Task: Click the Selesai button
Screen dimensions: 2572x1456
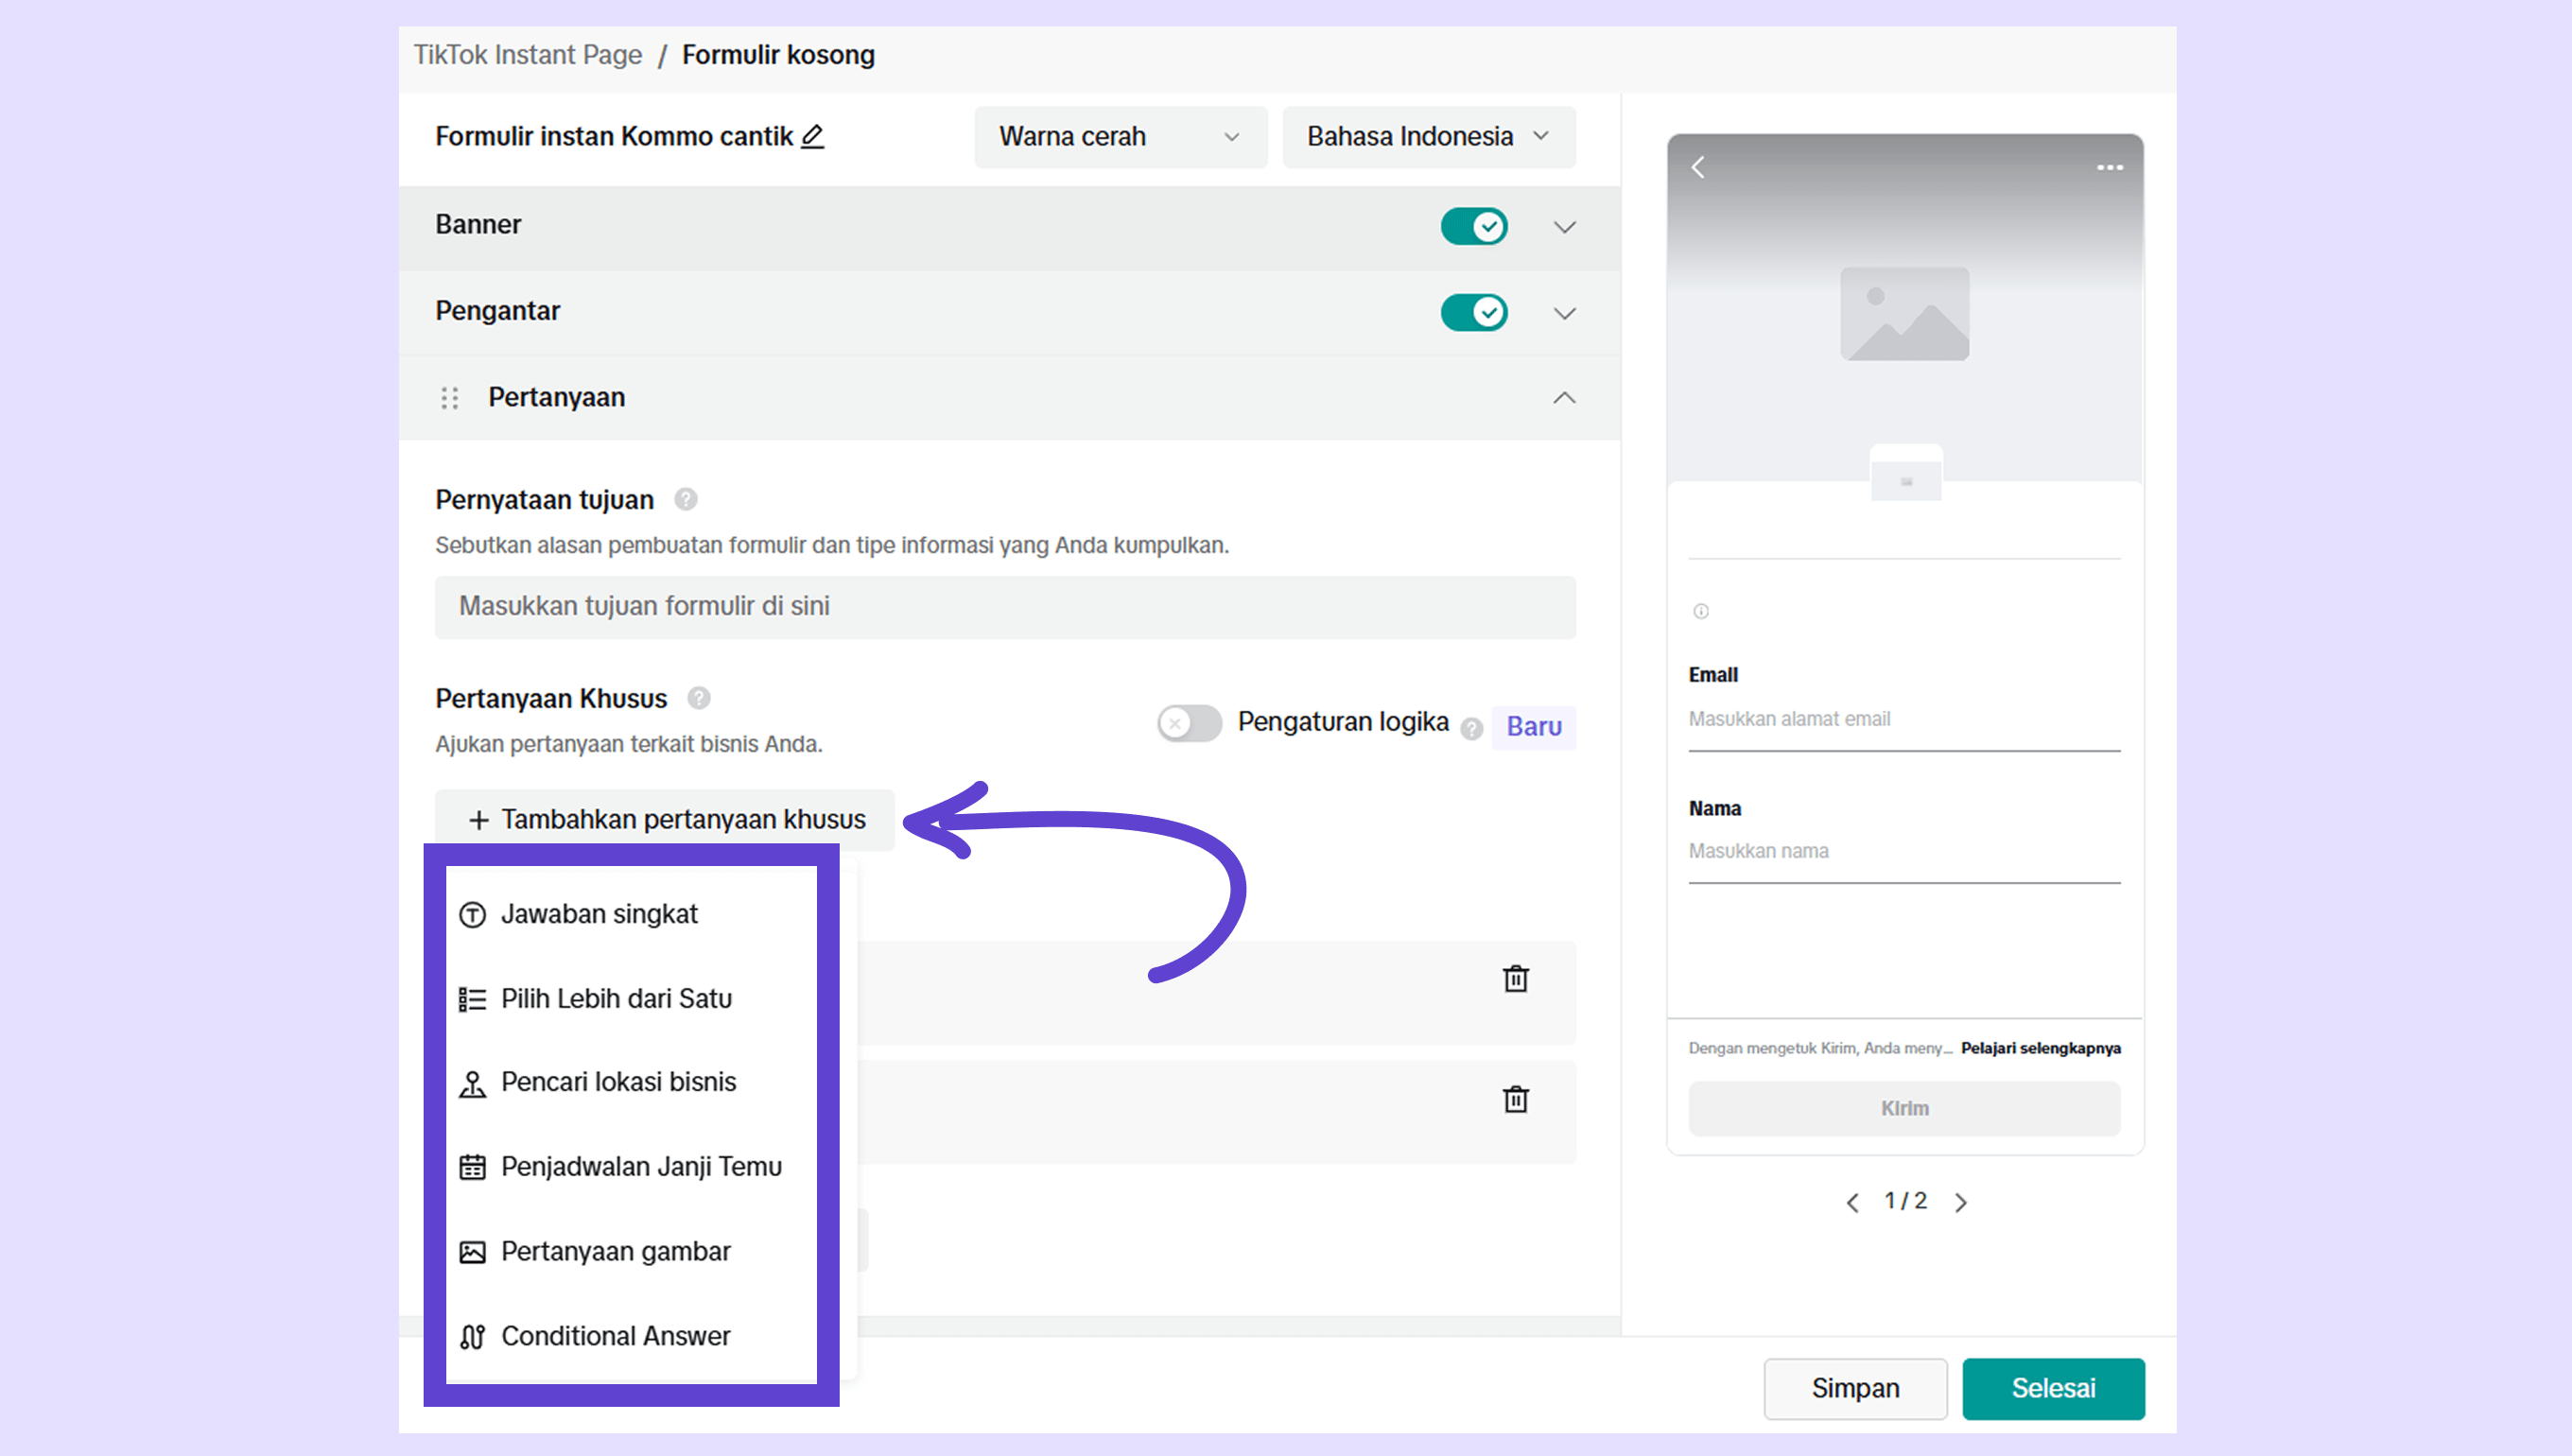Action: click(2053, 1389)
